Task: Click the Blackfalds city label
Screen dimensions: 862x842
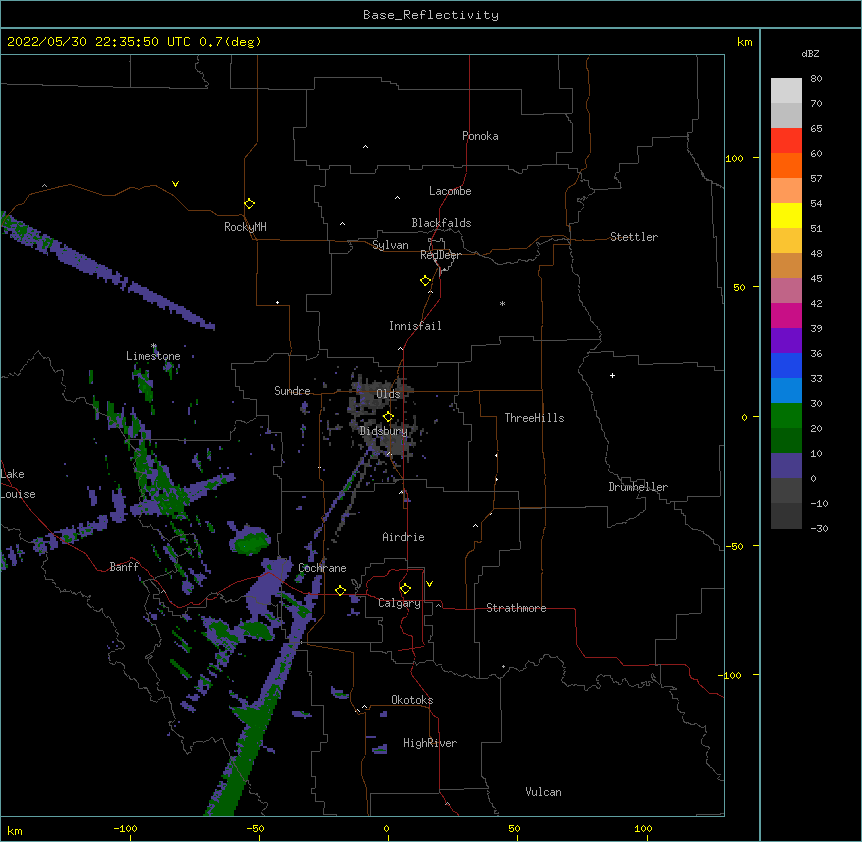Action: pyautogui.click(x=441, y=223)
